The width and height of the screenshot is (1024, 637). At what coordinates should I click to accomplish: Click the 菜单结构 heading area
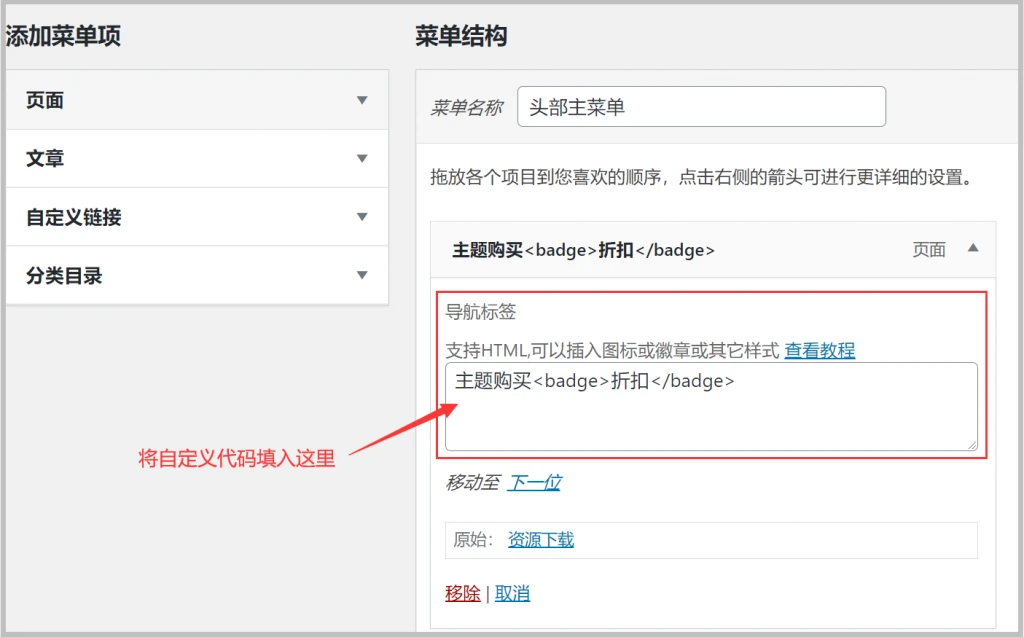461,36
